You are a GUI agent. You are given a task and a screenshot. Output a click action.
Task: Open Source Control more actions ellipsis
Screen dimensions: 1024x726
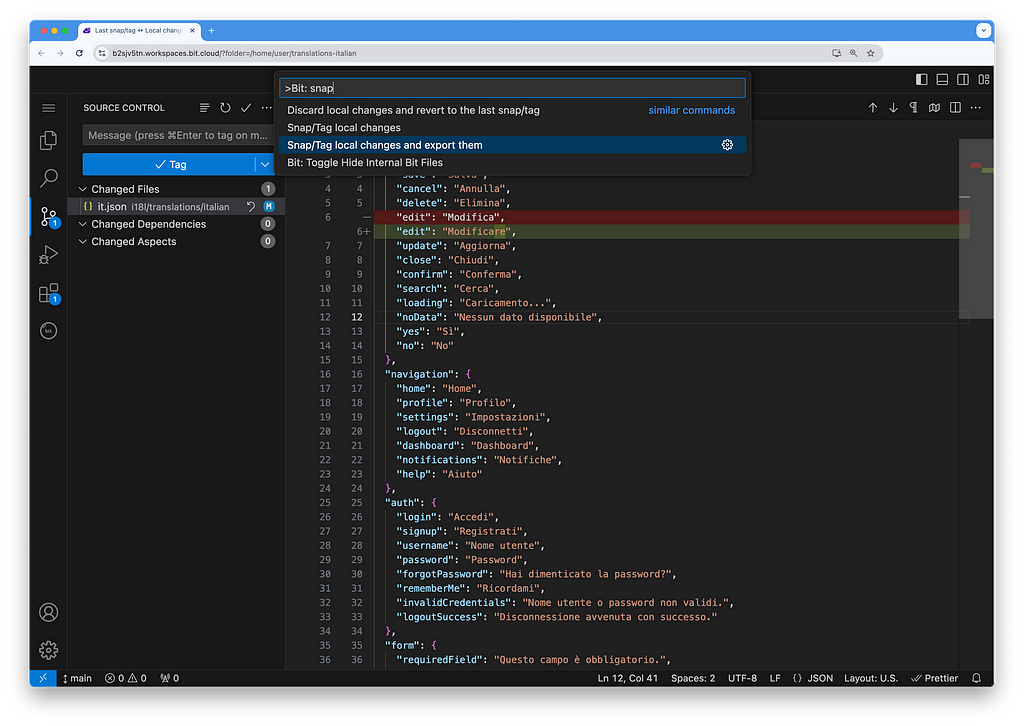[266, 108]
